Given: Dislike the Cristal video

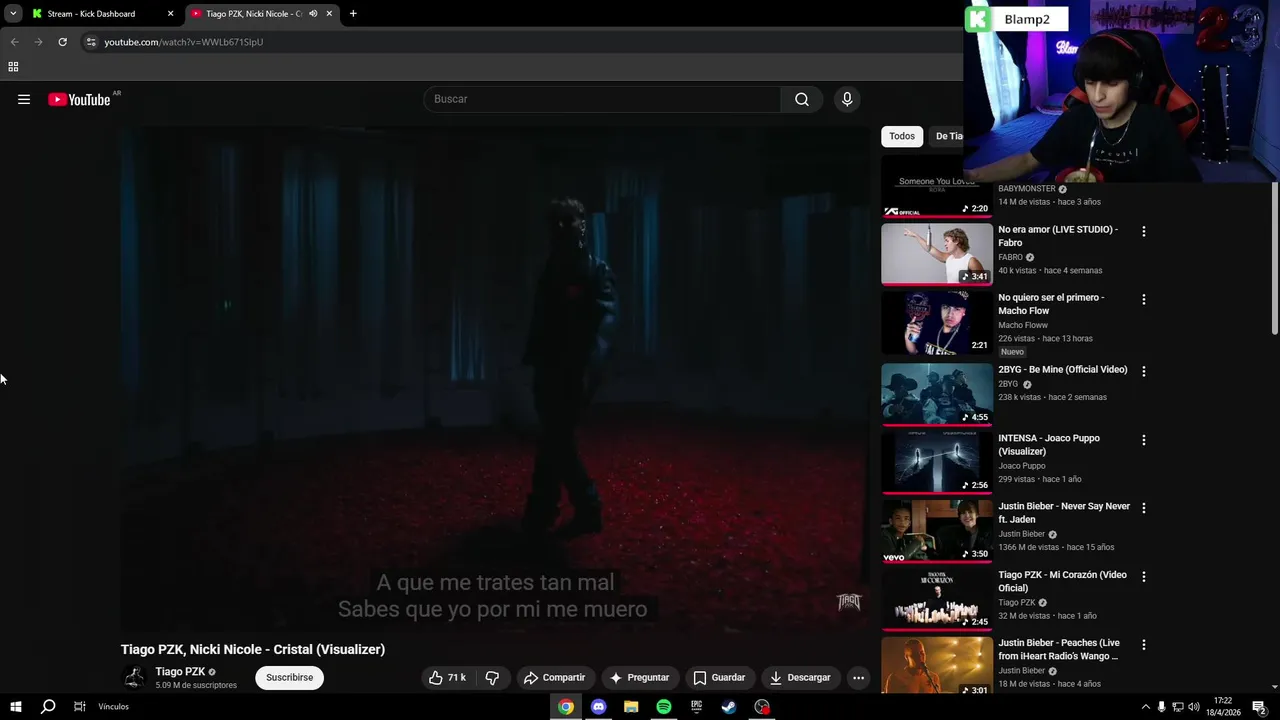Looking at the screenshot, I should coord(492,677).
